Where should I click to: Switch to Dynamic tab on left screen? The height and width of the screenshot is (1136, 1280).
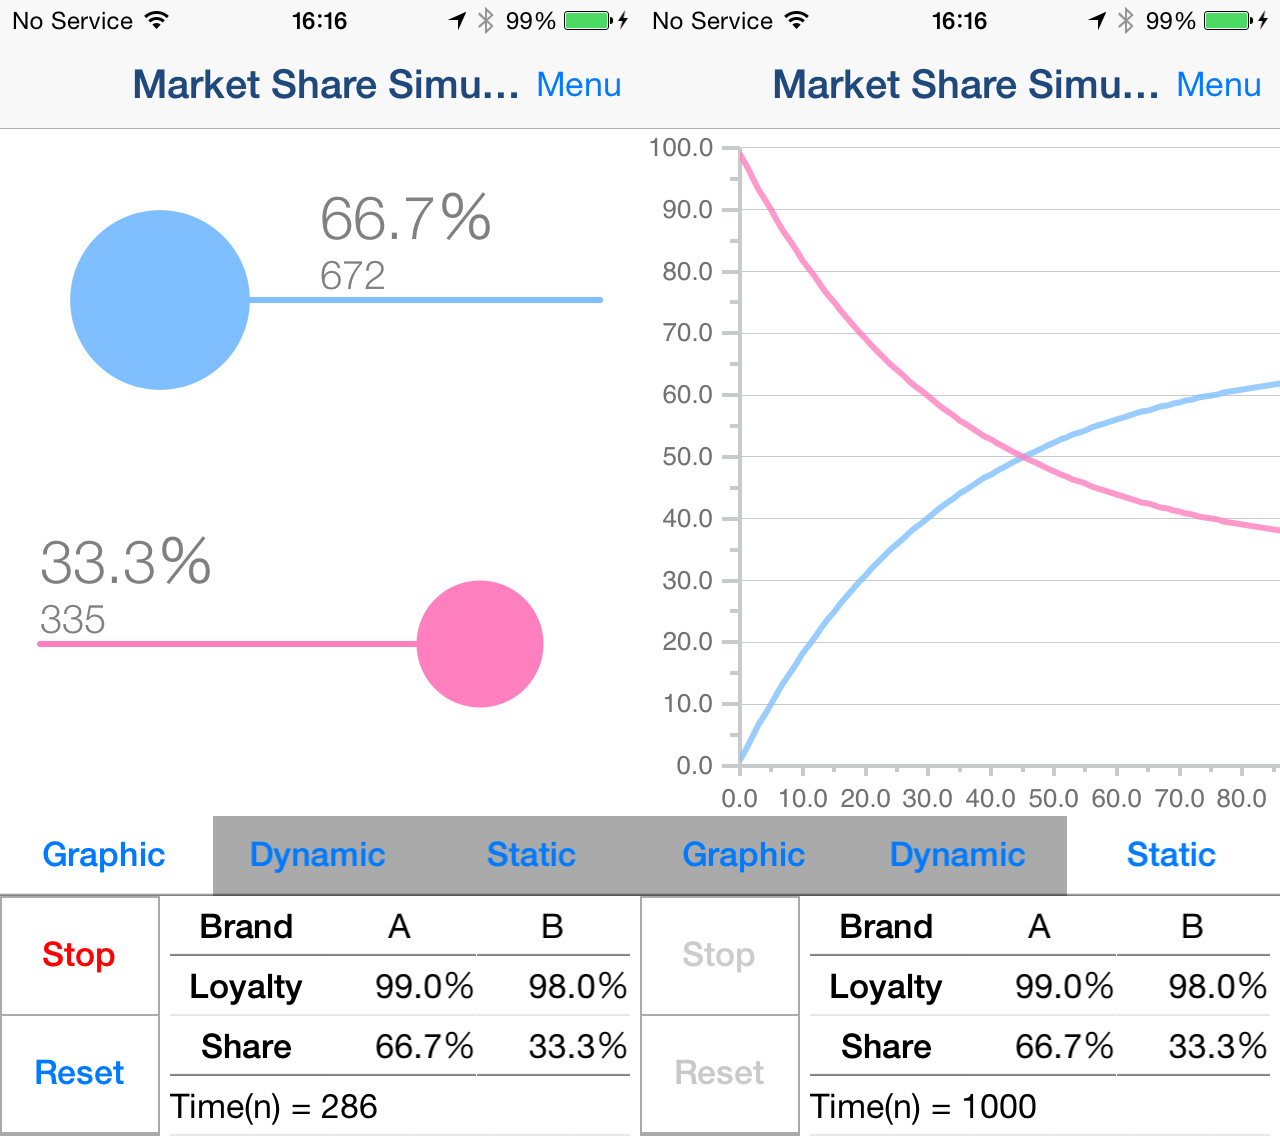click(318, 855)
